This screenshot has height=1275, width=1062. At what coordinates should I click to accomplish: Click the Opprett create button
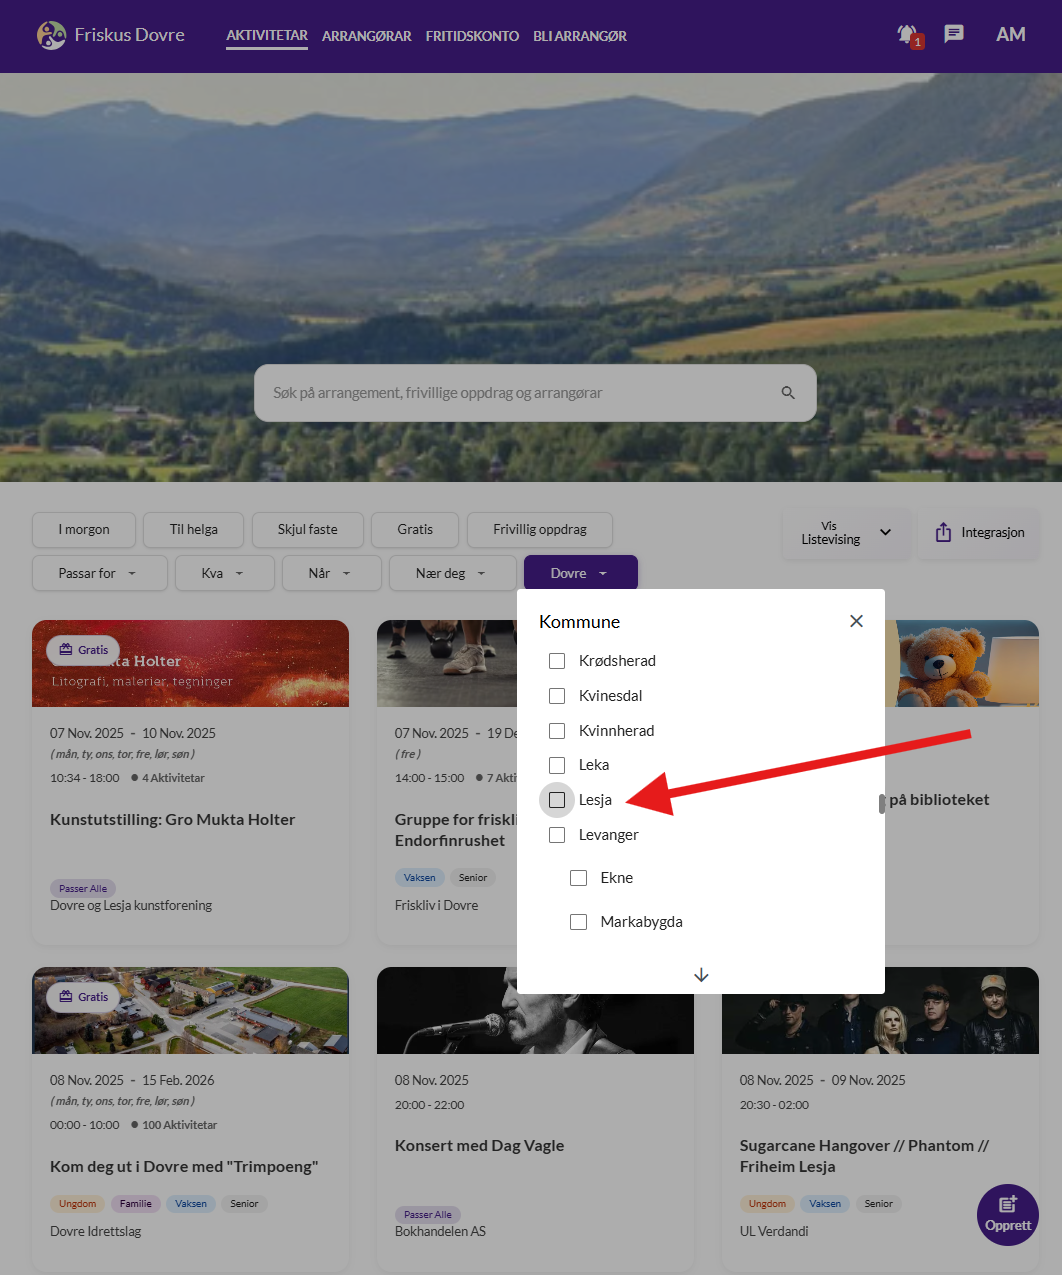pos(1007,1214)
